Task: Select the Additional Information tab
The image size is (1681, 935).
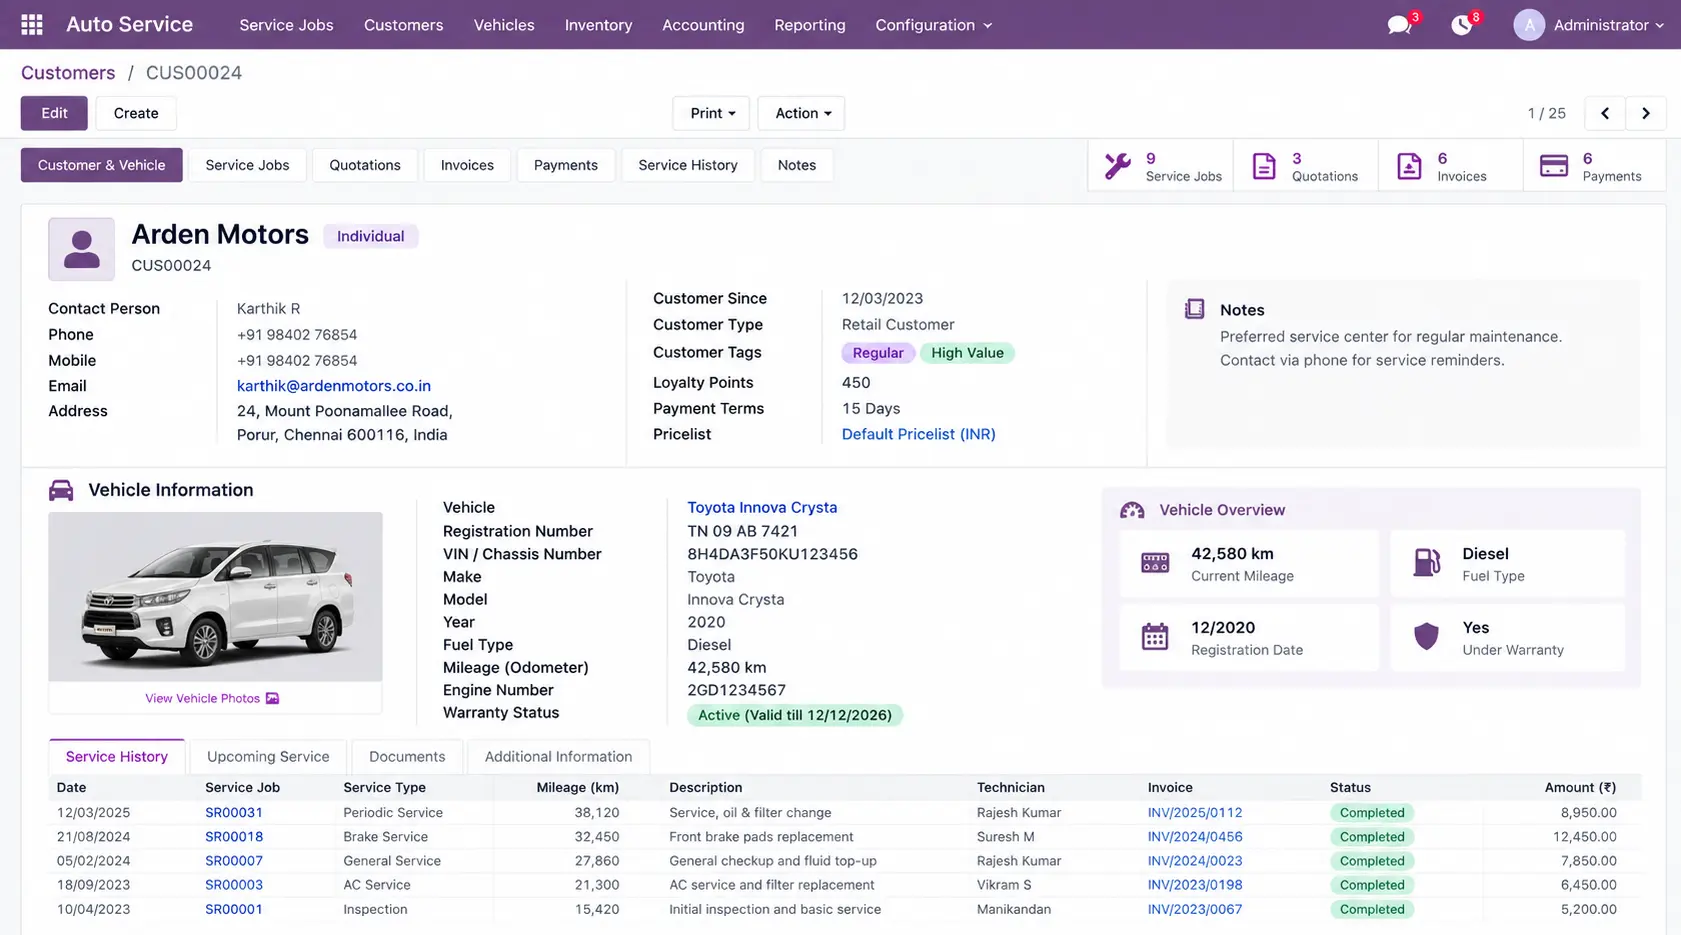Action: tap(558, 757)
